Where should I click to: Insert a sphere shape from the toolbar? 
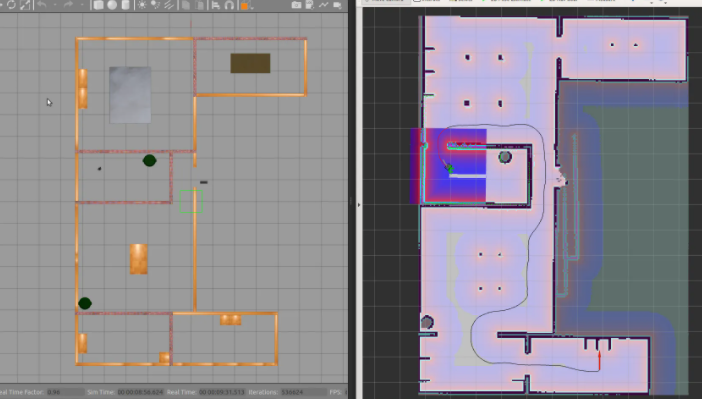[x=112, y=5]
